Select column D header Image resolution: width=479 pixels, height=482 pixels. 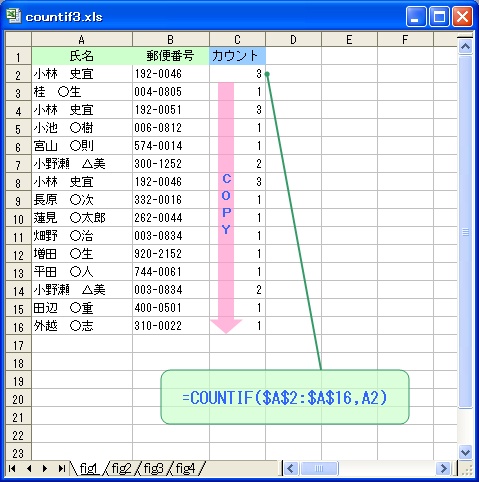coord(293,39)
